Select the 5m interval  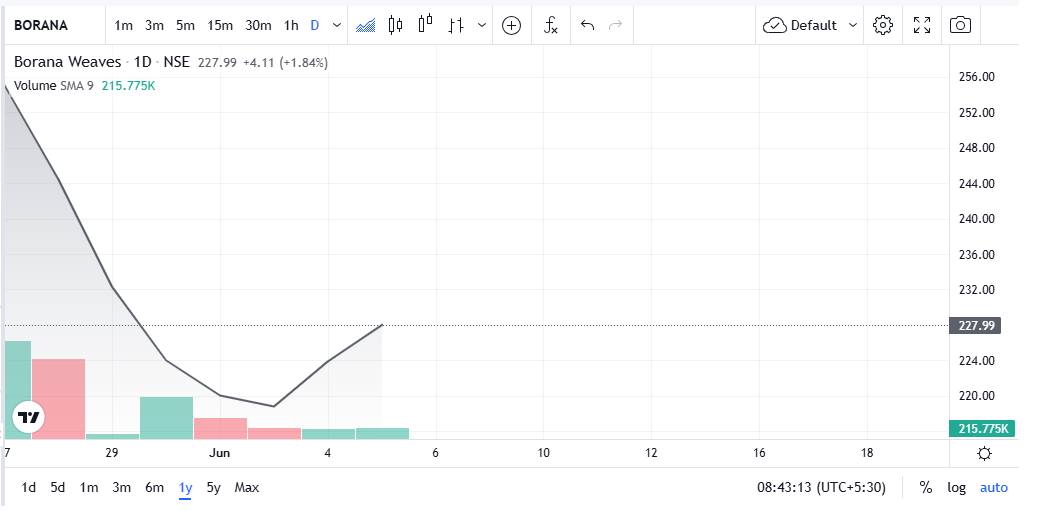tap(185, 25)
